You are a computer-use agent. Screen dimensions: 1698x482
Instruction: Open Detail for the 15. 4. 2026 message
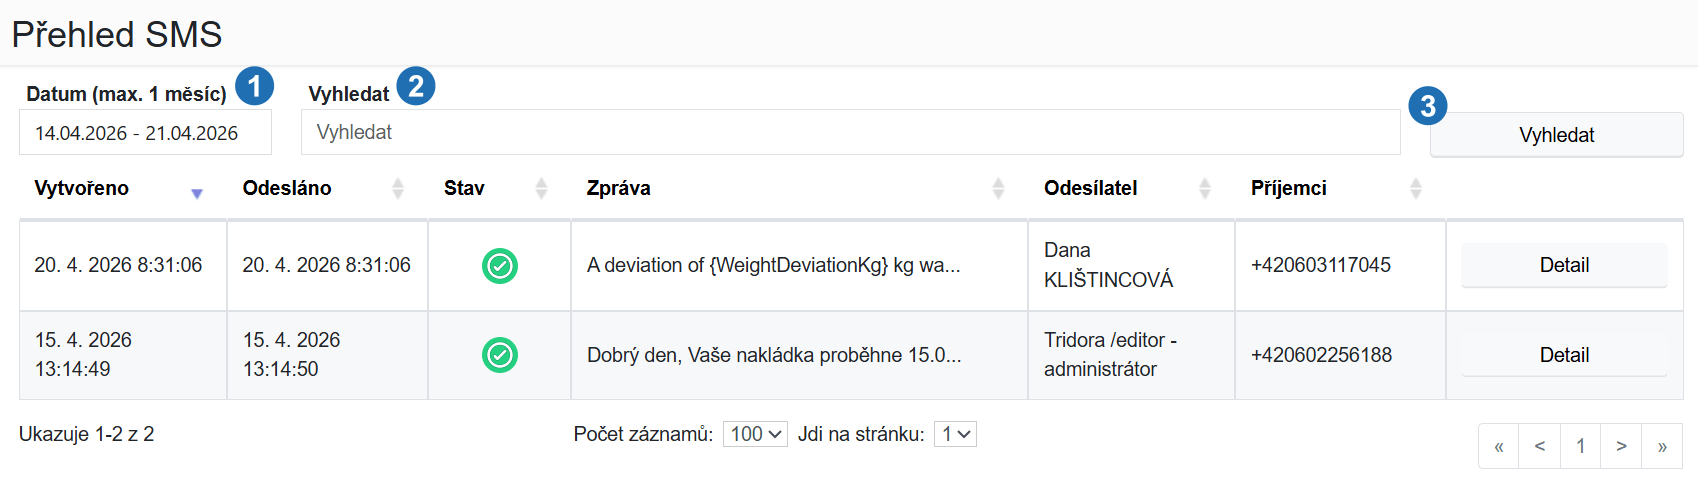point(1564,355)
